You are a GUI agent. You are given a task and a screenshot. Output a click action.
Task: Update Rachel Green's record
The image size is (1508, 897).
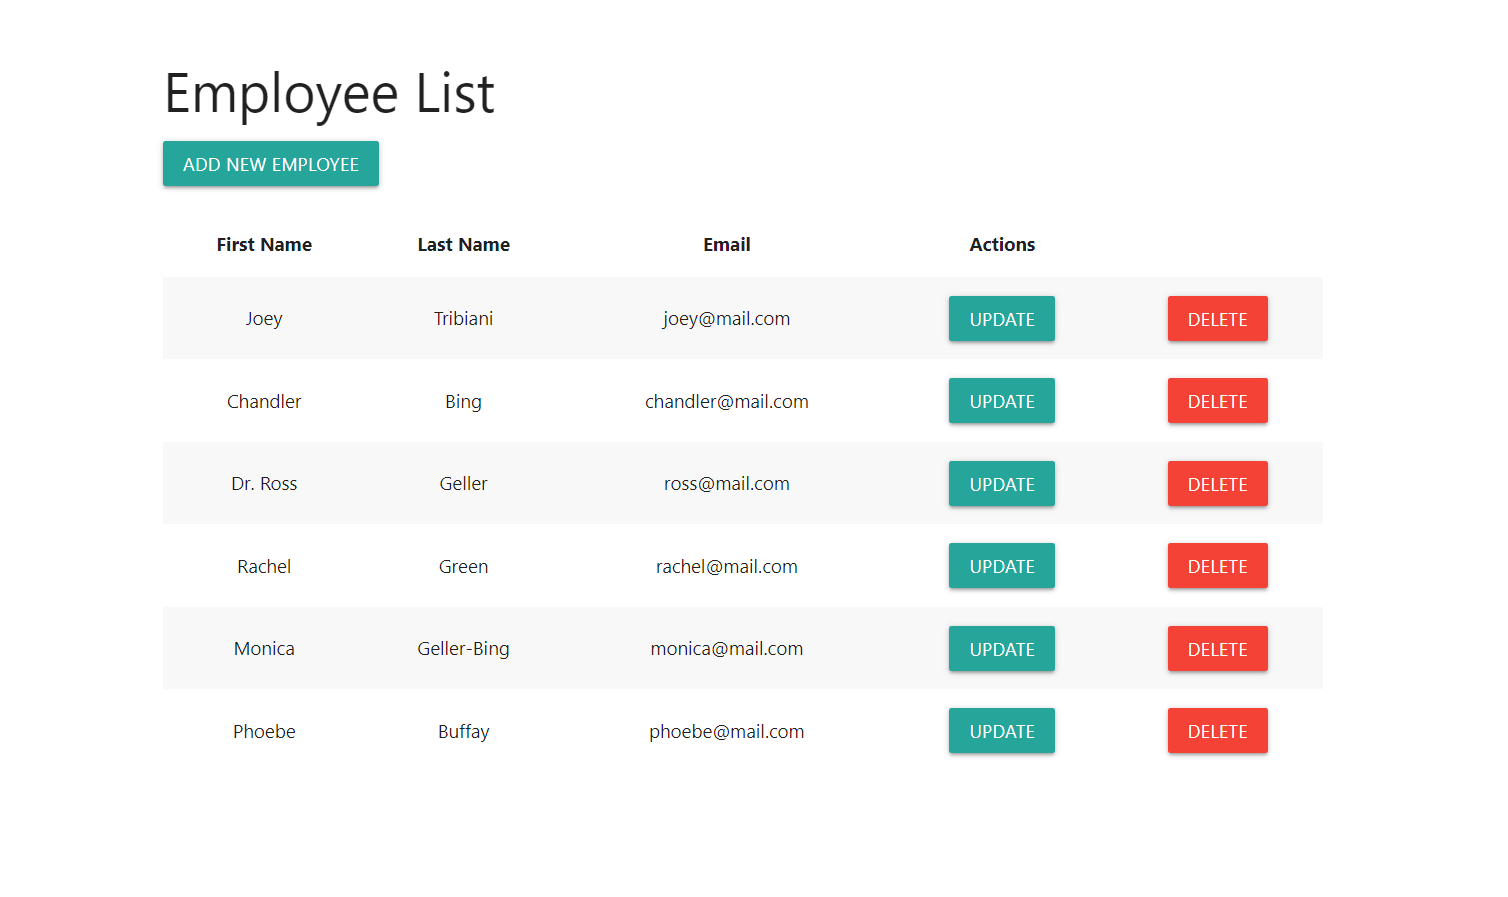pos(1001,565)
